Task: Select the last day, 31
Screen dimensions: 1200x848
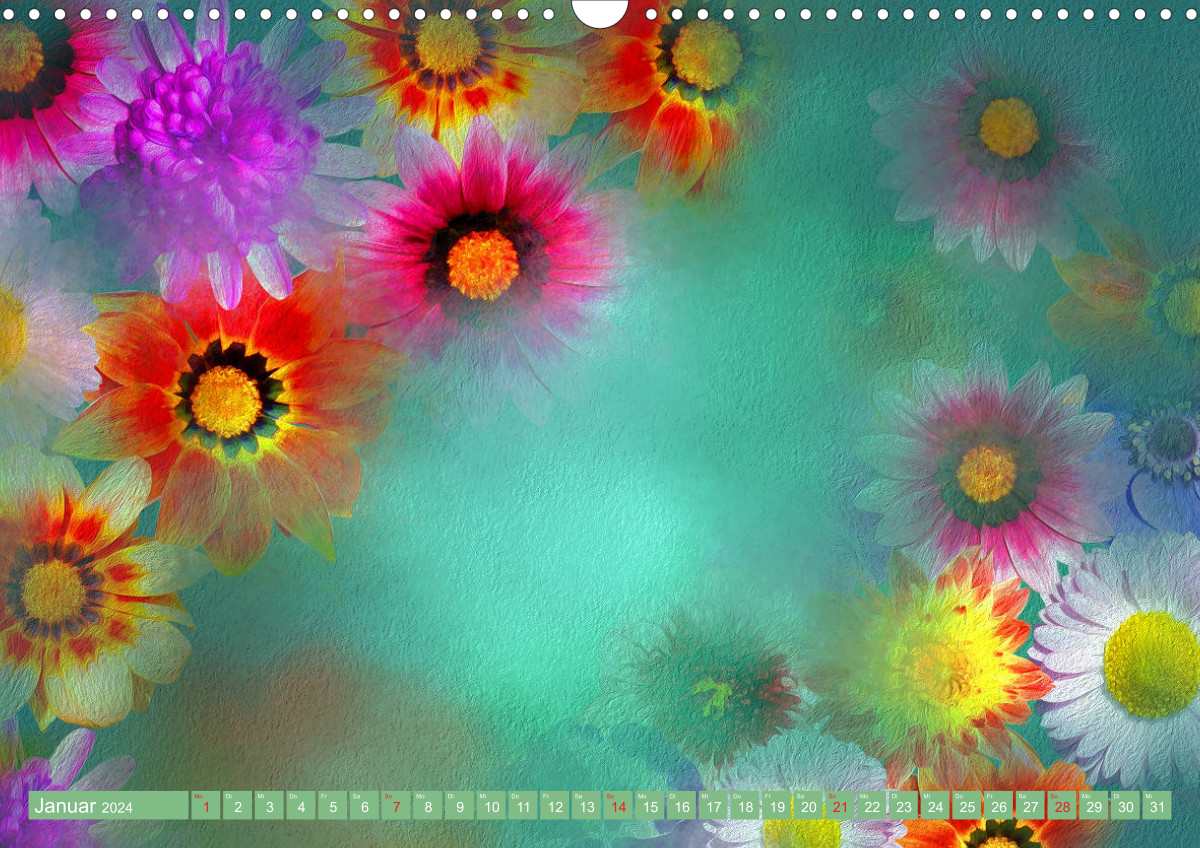Action: pyautogui.click(x=1156, y=805)
